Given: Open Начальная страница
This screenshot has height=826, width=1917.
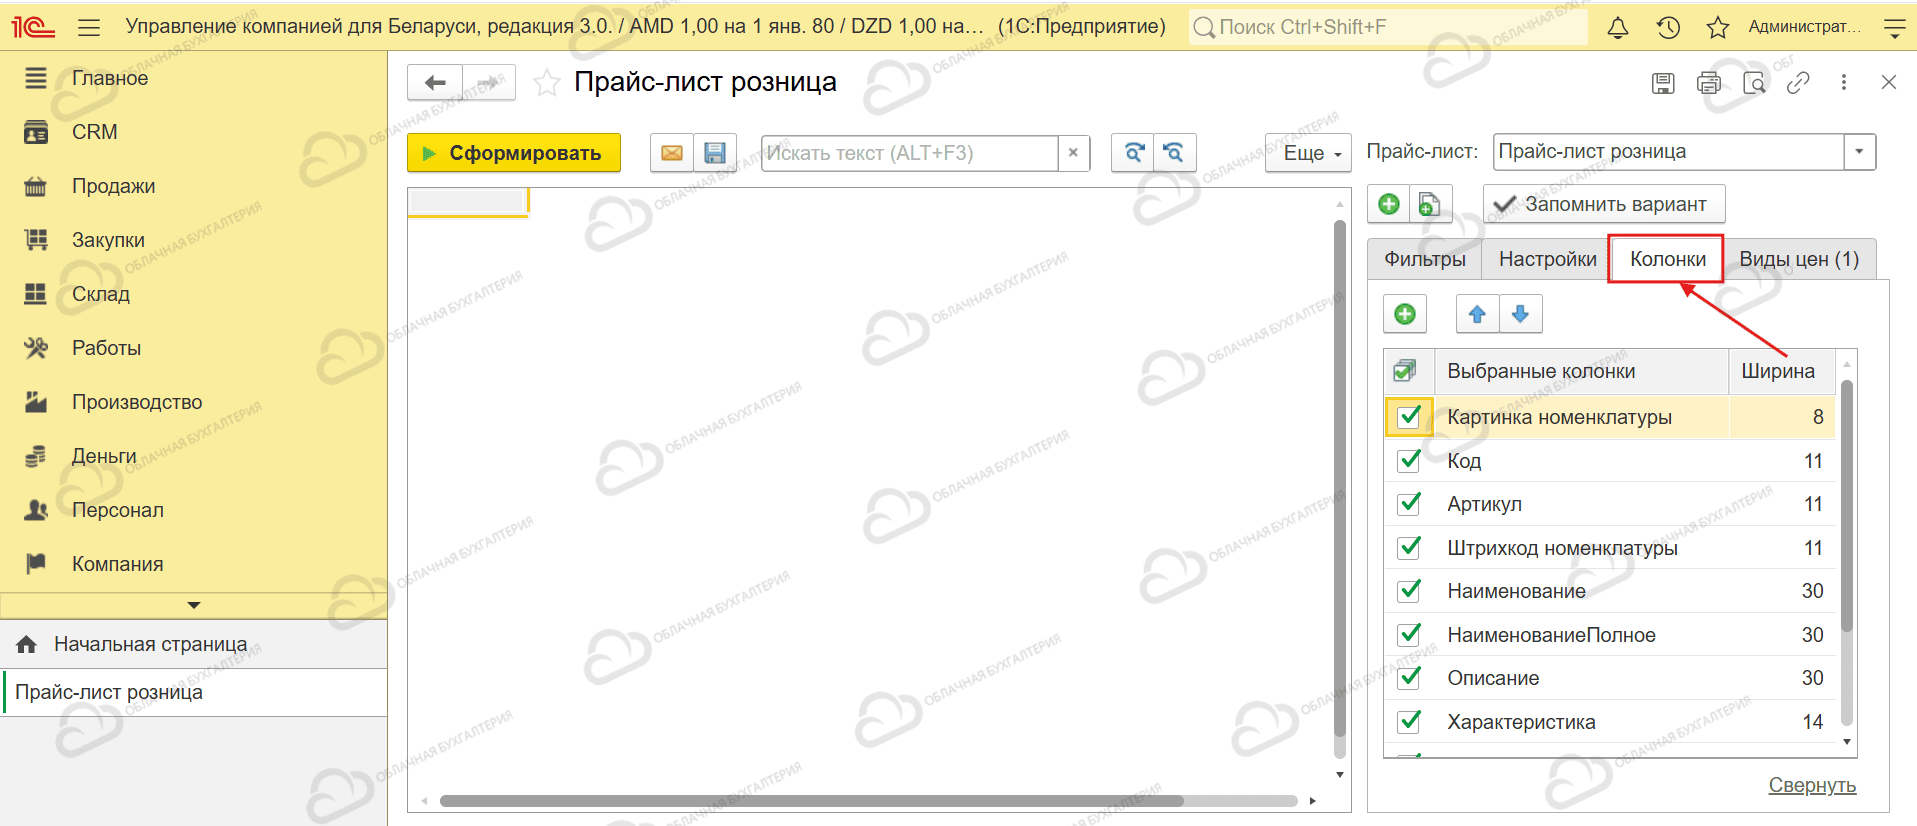Looking at the screenshot, I should (x=150, y=644).
